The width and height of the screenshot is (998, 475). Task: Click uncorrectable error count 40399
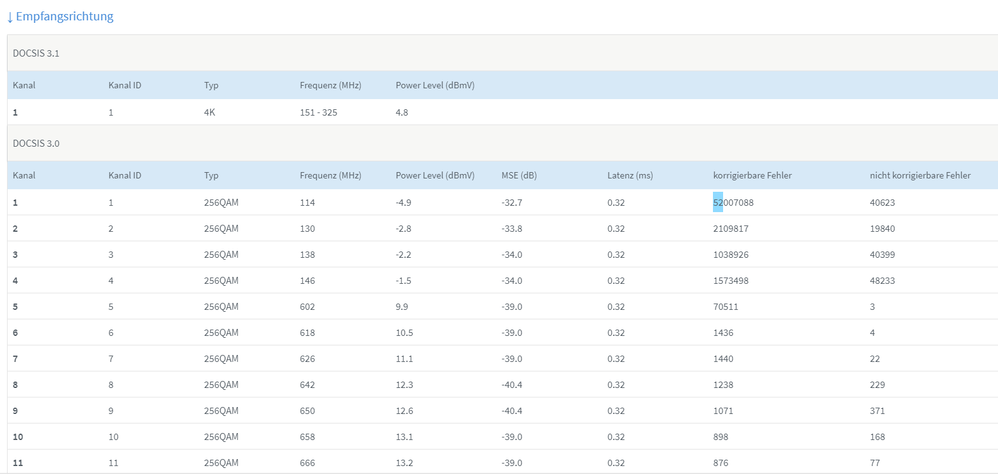882,255
